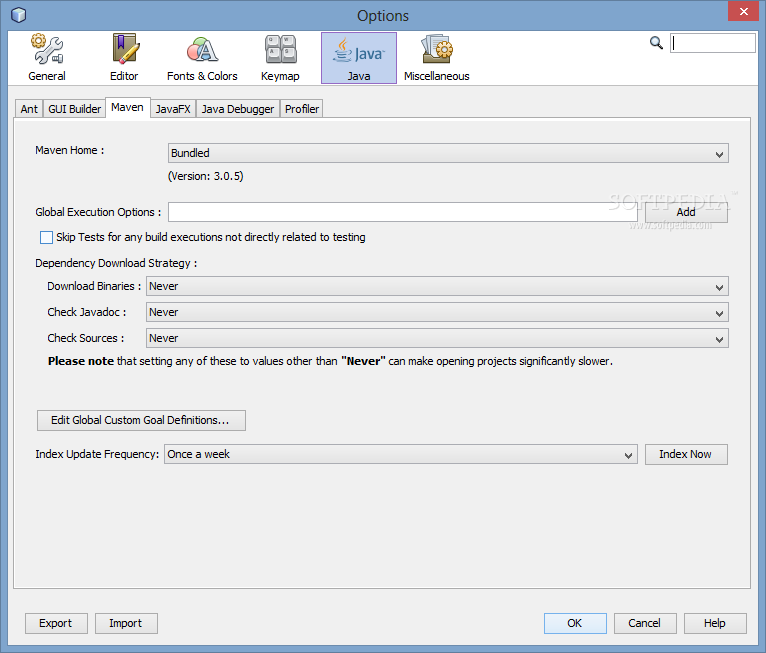Click Edit Global Custom Goal Definitions
The height and width of the screenshot is (653, 766).
click(x=141, y=420)
